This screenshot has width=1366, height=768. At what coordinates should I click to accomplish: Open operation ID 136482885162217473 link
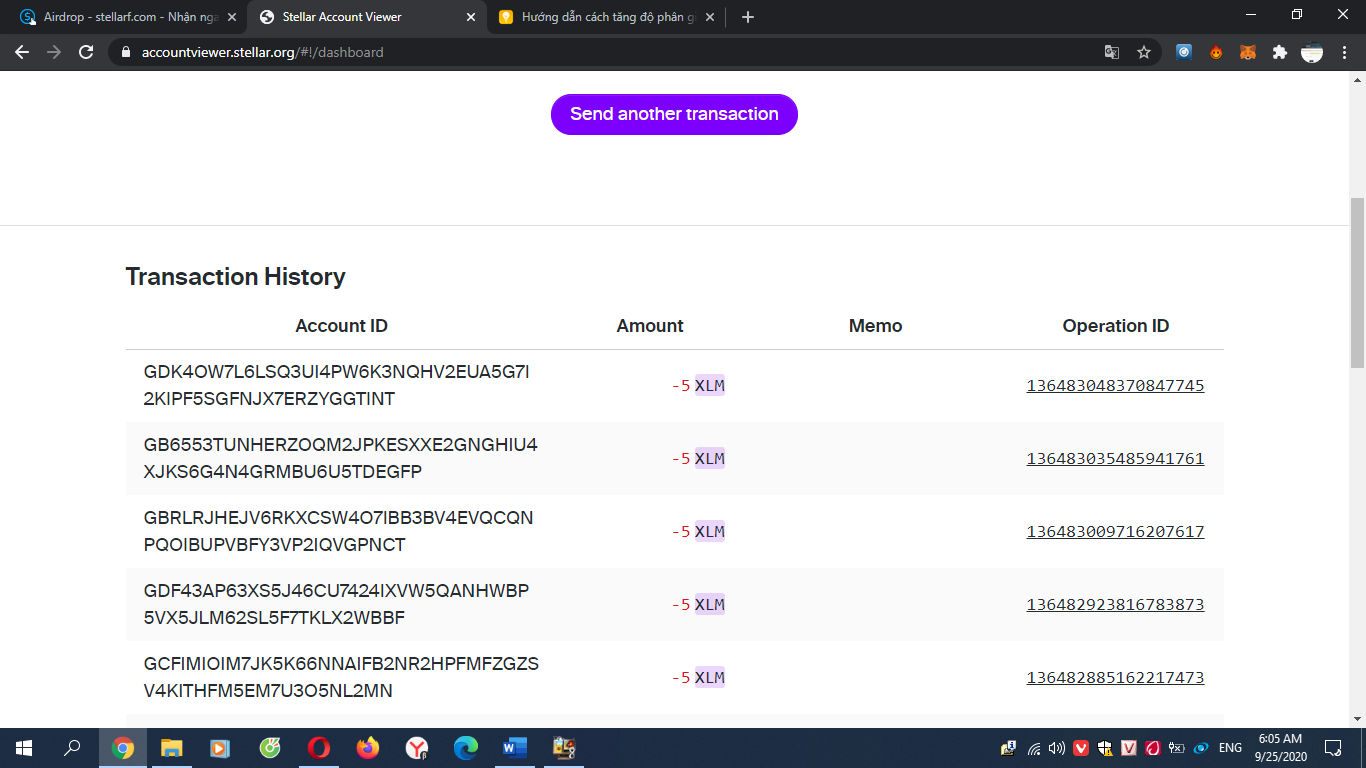coord(1115,678)
